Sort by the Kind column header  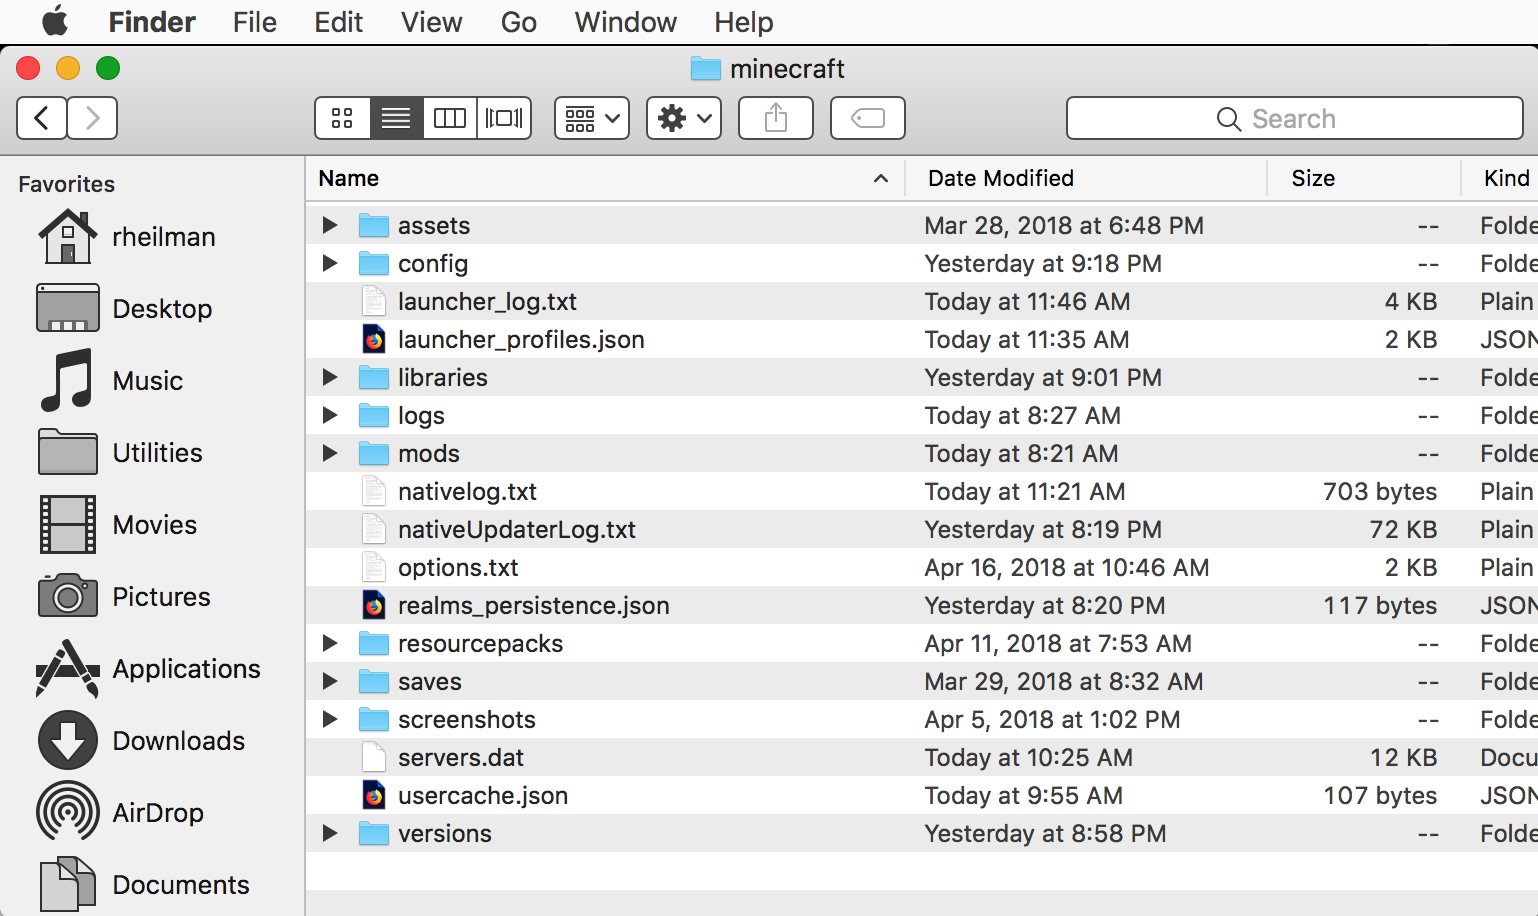(1499, 178)
